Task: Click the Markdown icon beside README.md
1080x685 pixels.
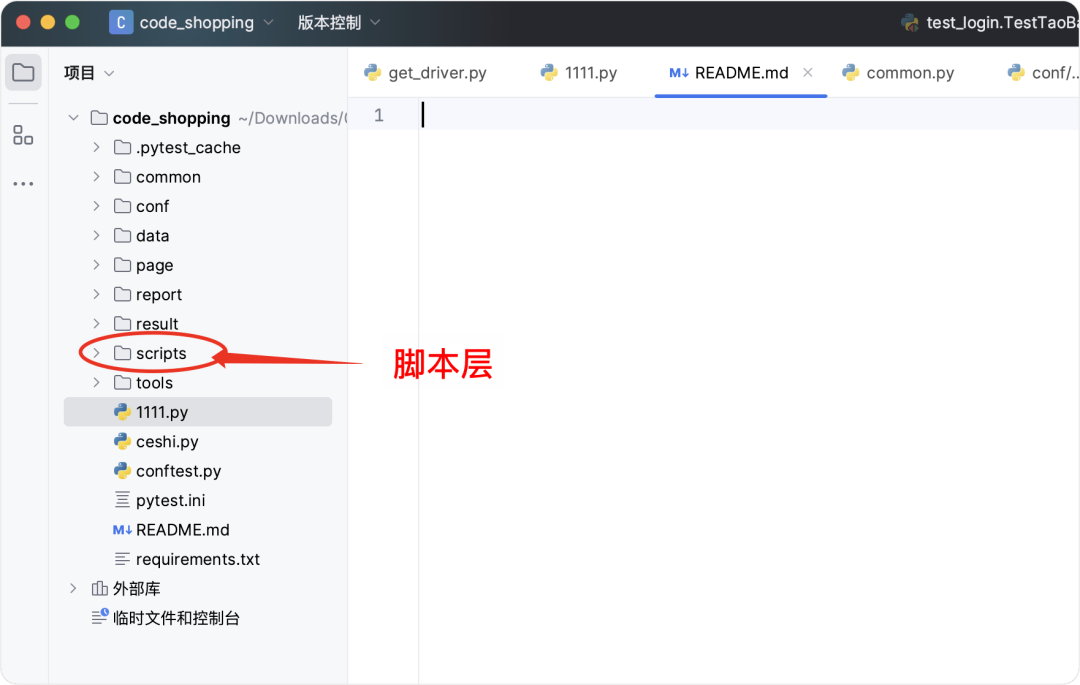Action: [122, 529]
